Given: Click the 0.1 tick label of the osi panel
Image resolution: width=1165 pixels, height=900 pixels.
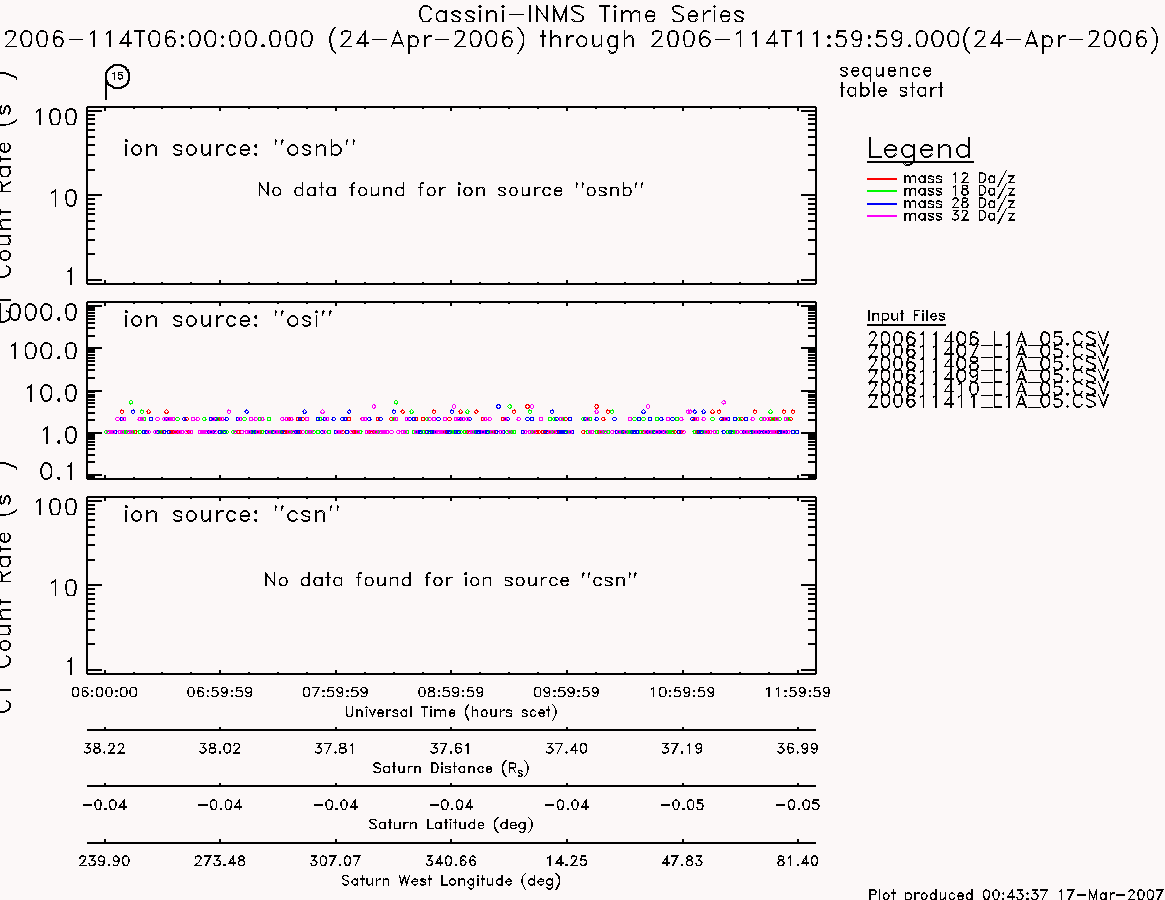Looking at the screenshot, I should point(59,471).
